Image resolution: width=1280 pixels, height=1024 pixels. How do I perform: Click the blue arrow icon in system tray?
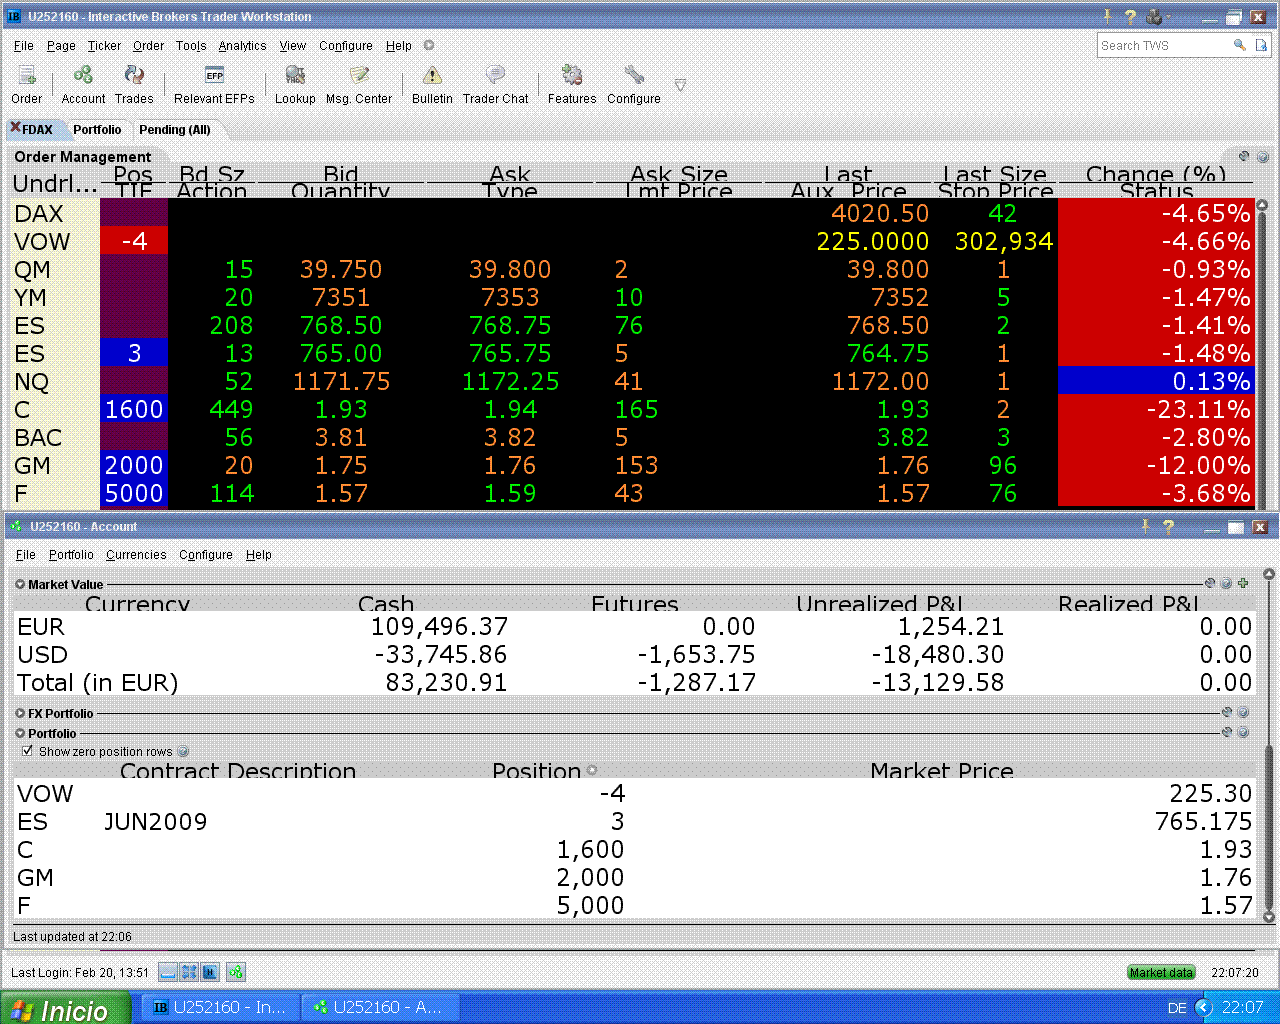[1204, 1007]
